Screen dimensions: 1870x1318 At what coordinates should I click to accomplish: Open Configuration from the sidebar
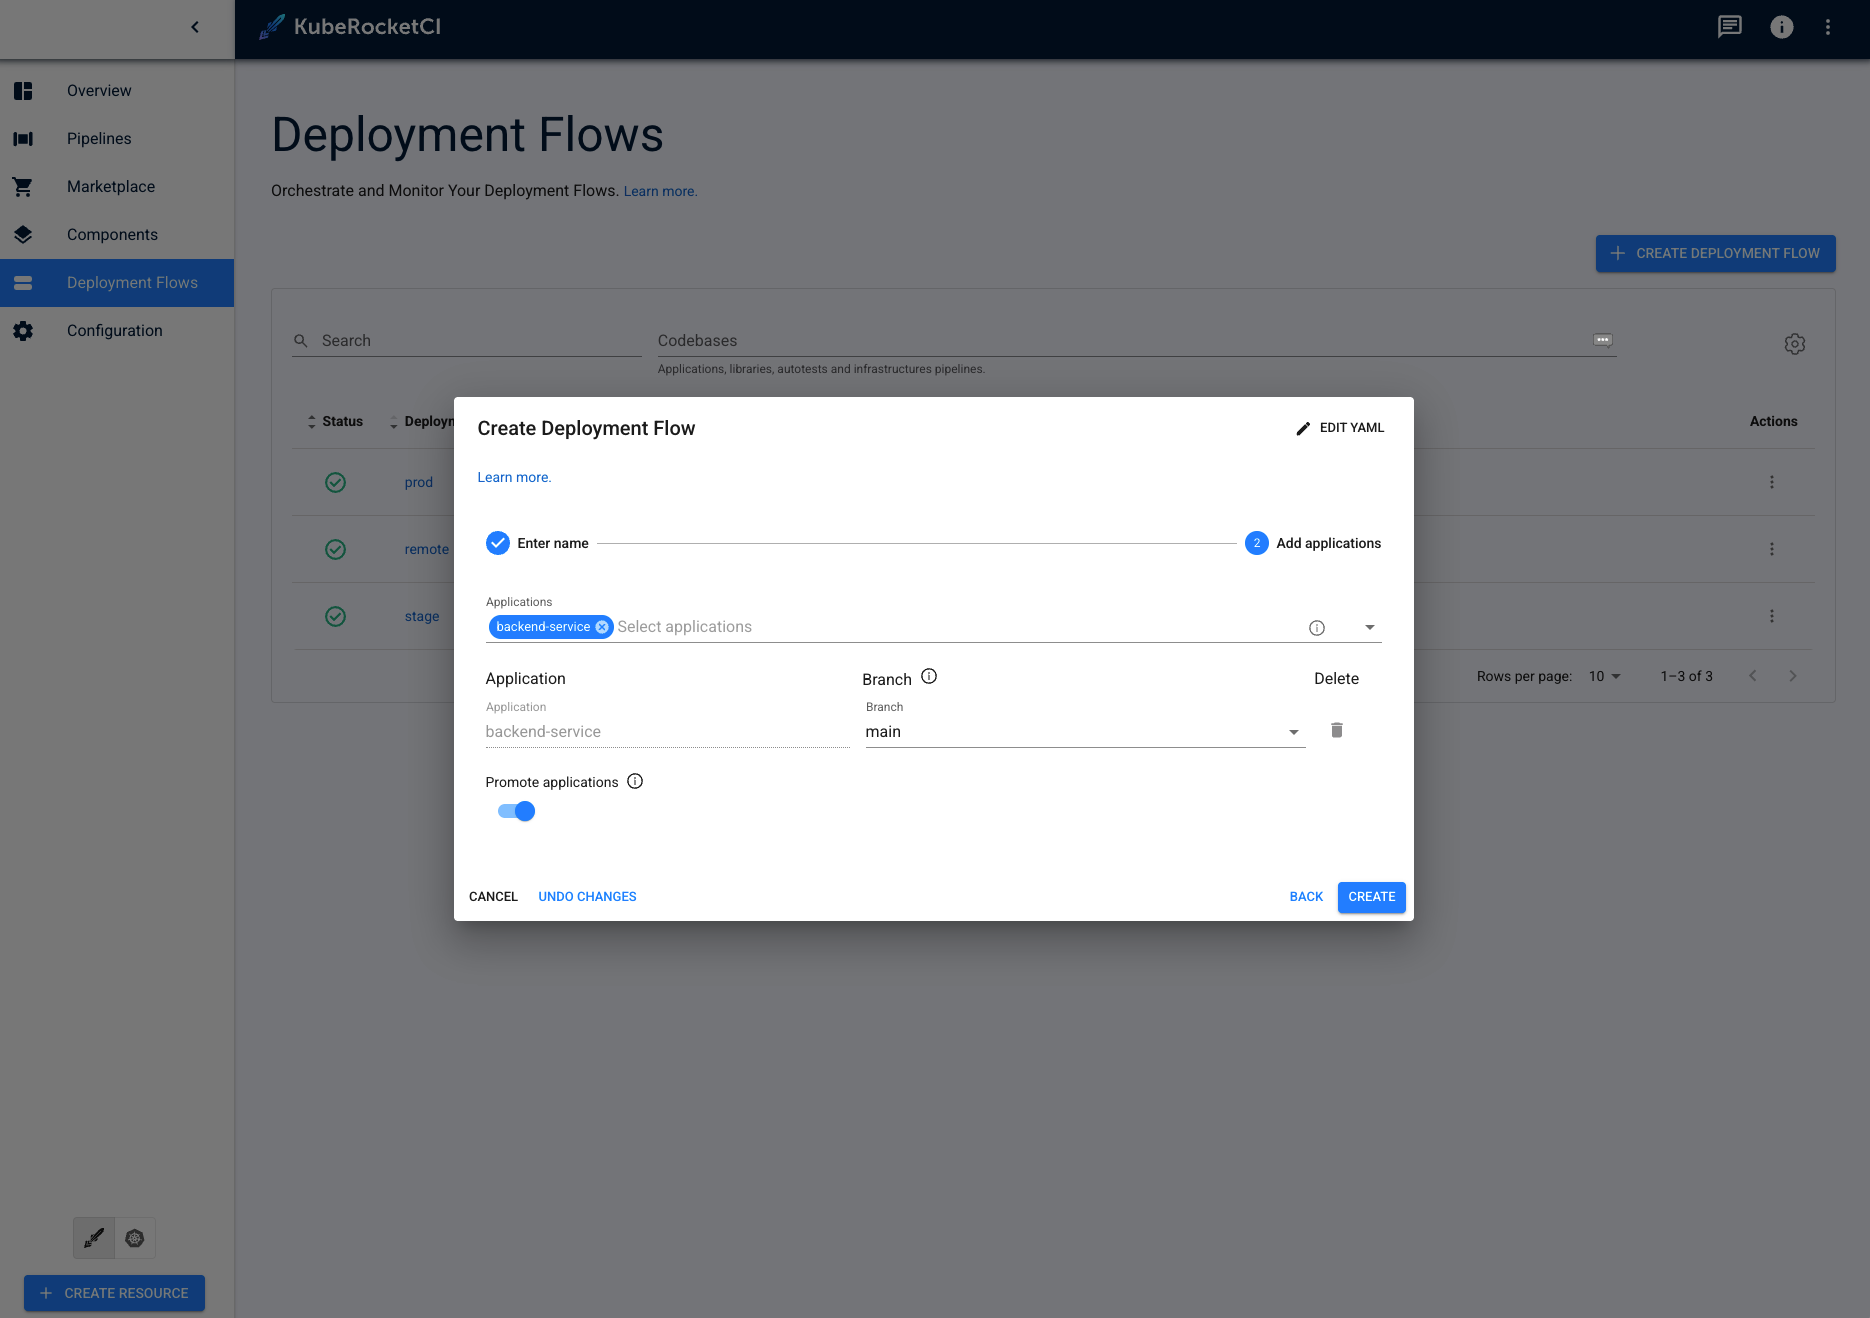115,330
